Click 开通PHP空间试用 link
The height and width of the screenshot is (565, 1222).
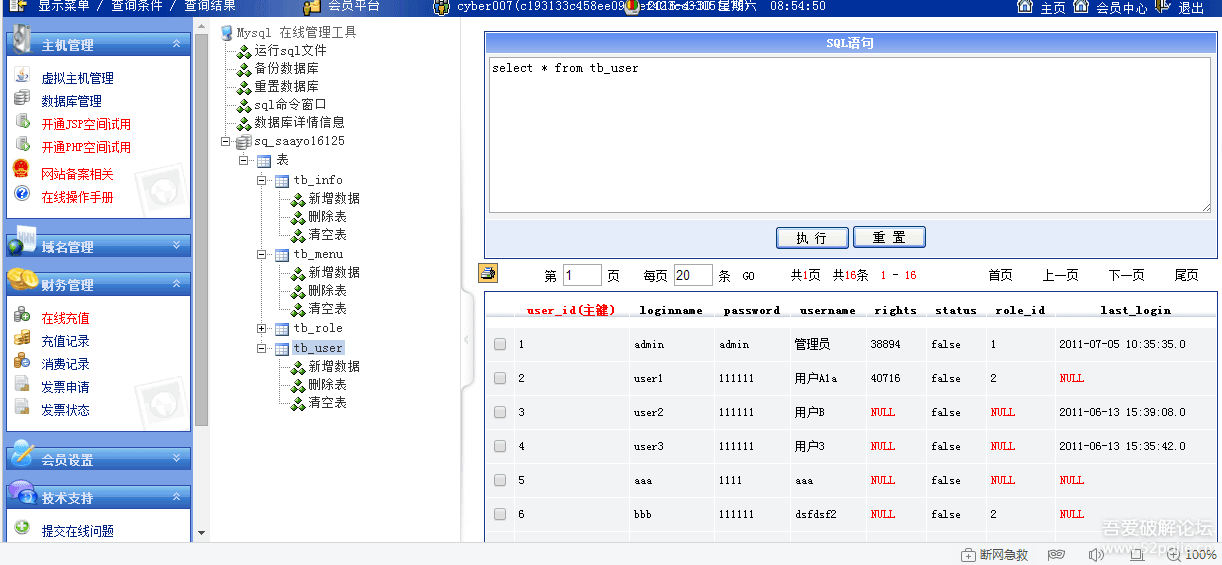pos(86,147)
